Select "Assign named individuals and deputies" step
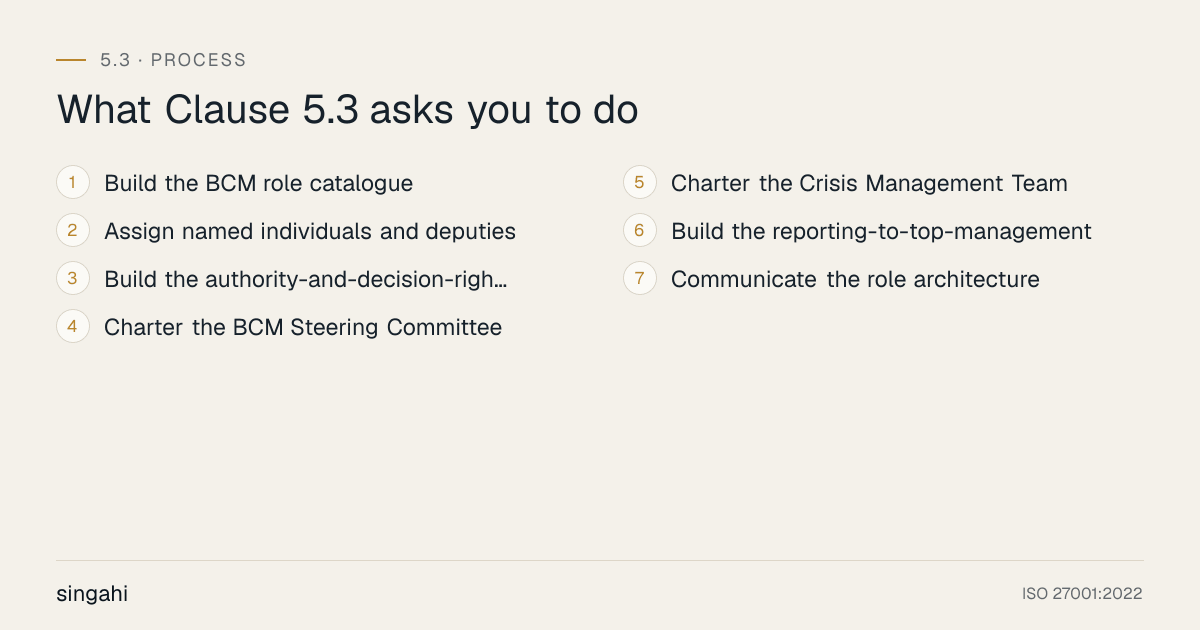The image size is (1200, 630). pos(310,231)
